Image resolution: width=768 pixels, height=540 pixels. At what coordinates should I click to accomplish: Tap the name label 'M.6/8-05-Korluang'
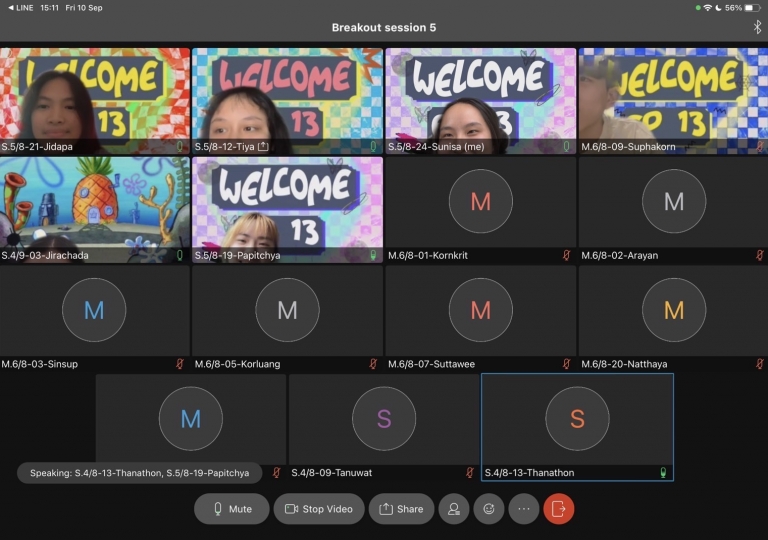pos(238,364)
